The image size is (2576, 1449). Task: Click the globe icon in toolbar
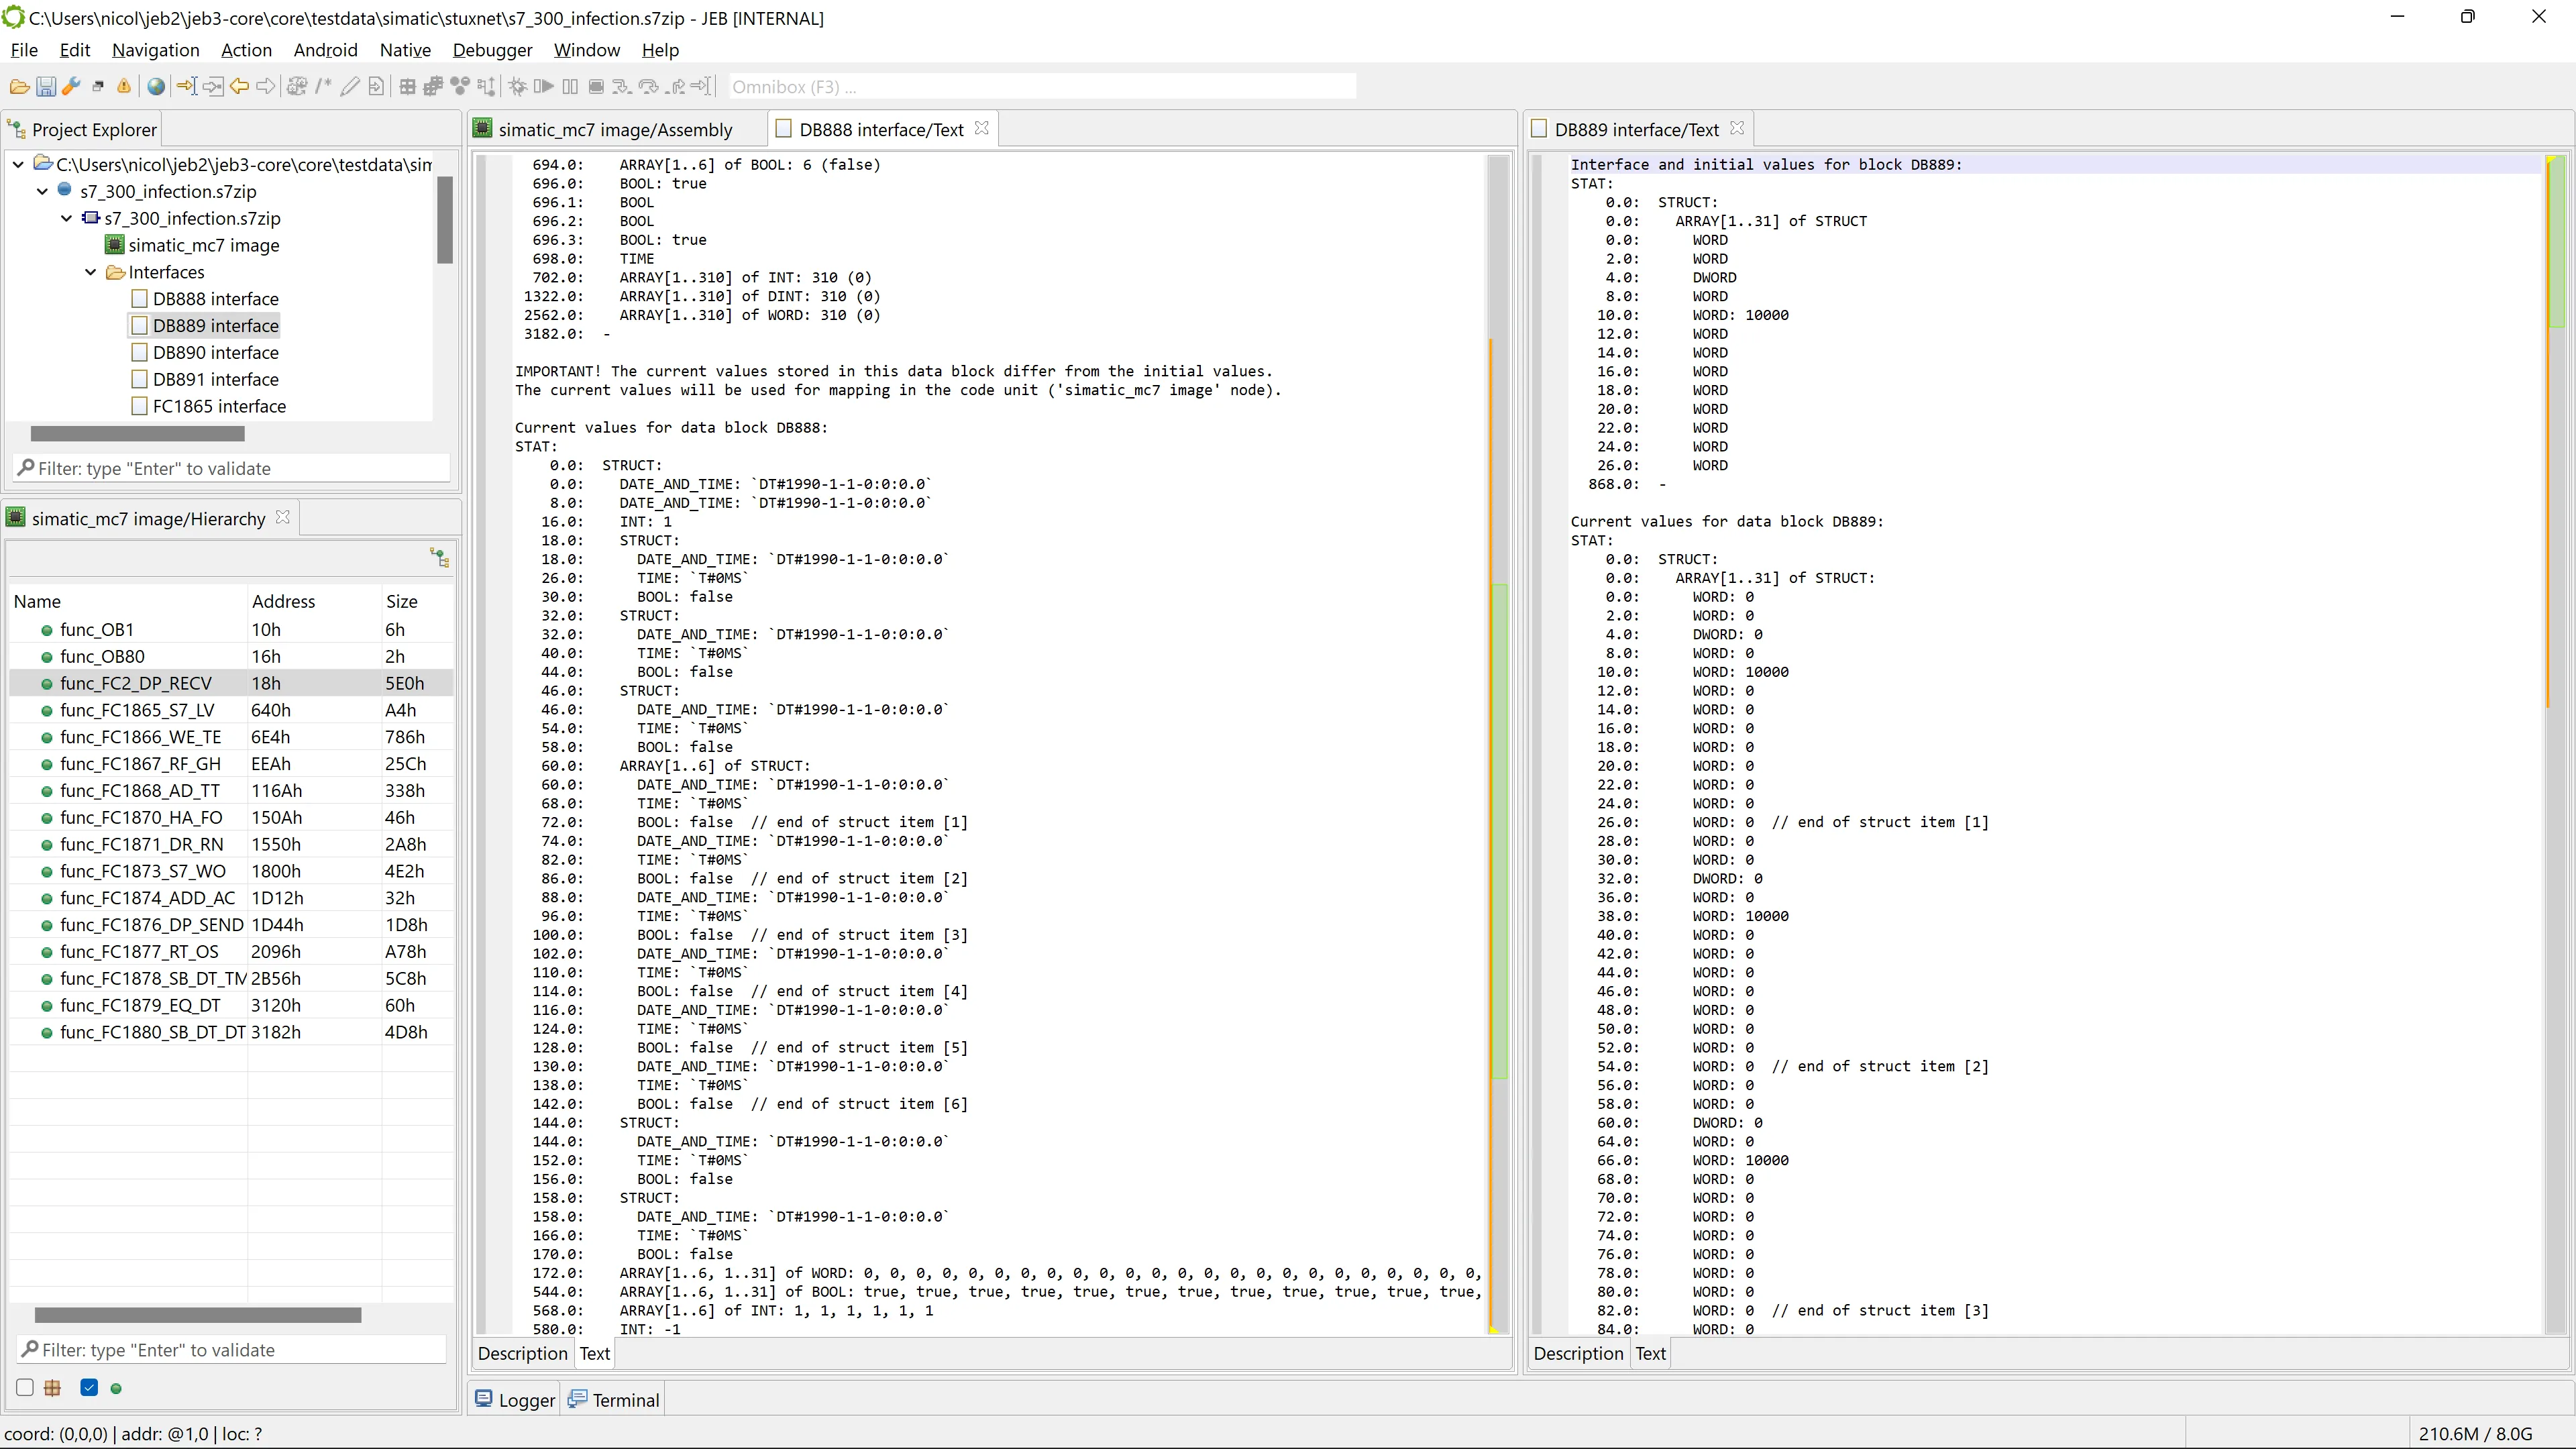(156, 87)
